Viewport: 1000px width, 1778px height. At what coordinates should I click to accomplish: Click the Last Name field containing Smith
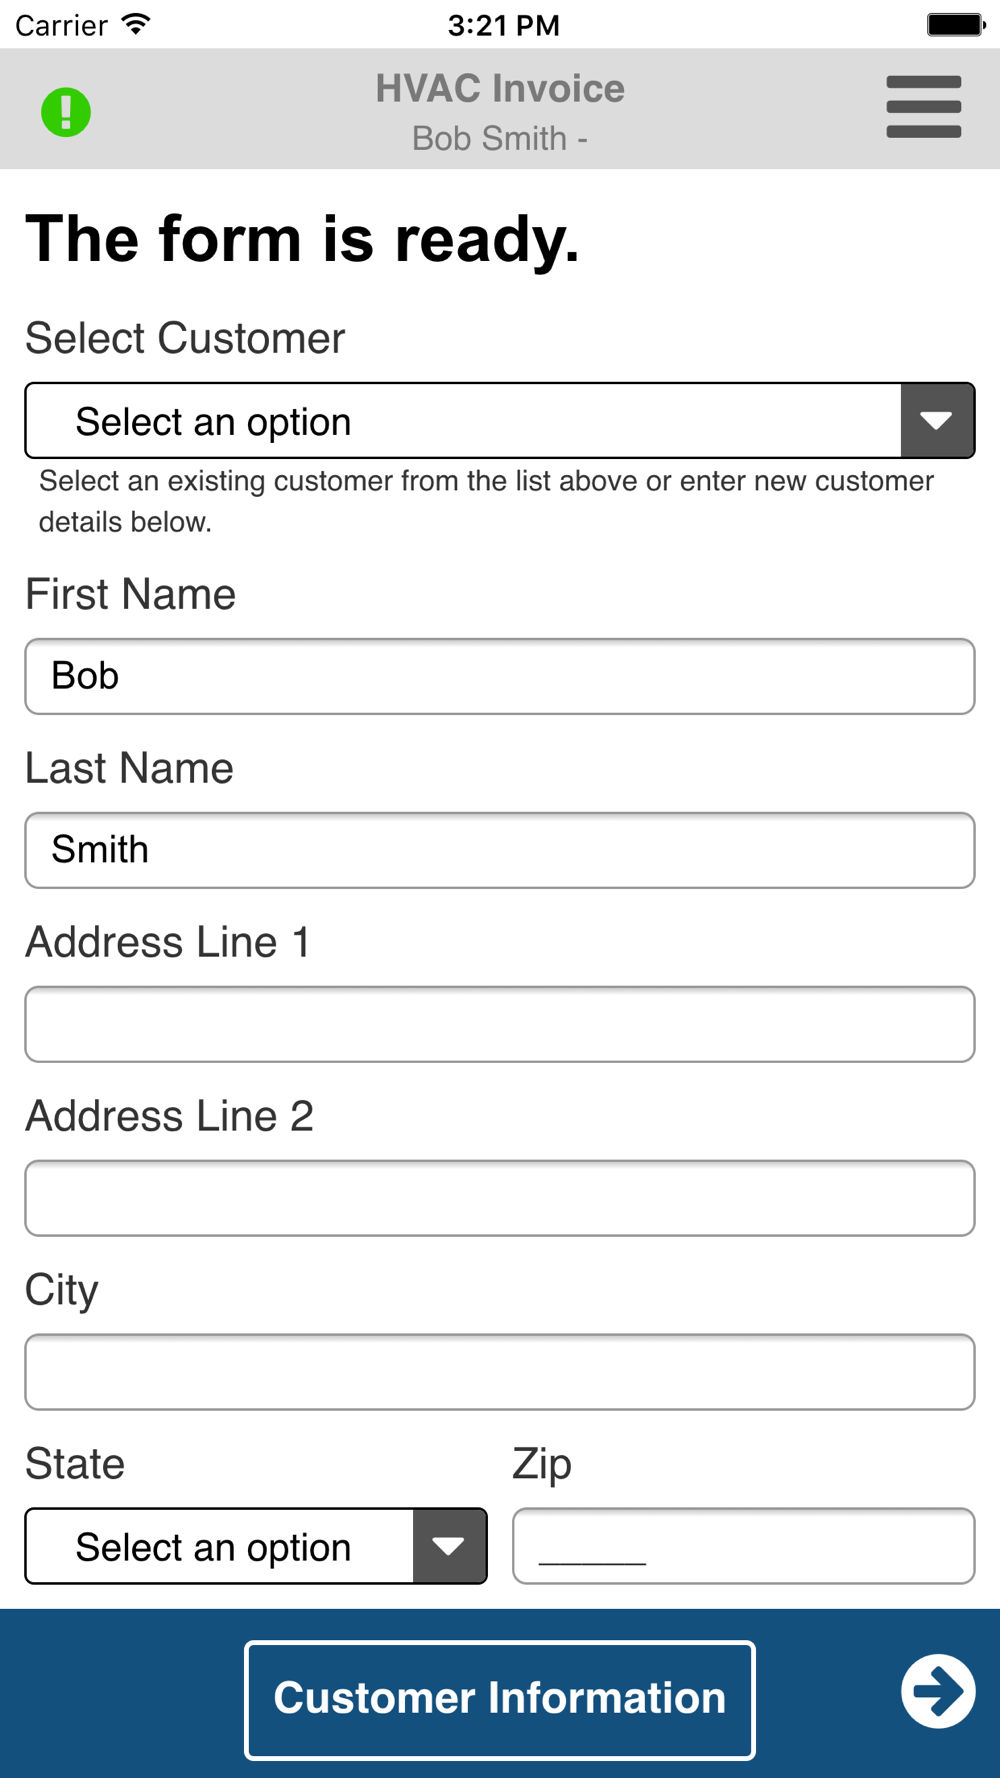click(500, 850)
